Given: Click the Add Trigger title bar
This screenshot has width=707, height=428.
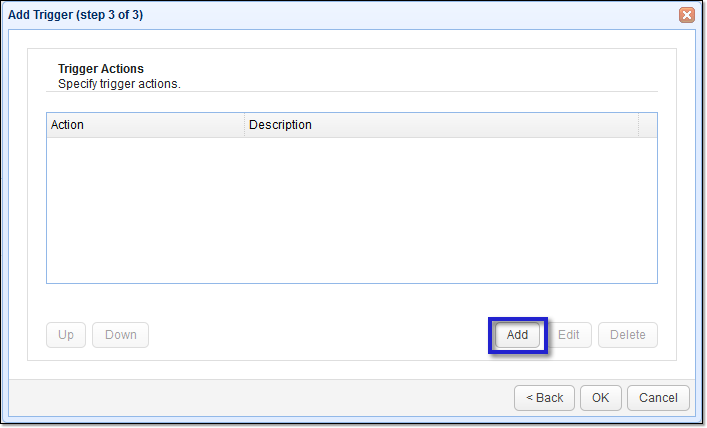Looking at the screenshot, I should (350, 15).
